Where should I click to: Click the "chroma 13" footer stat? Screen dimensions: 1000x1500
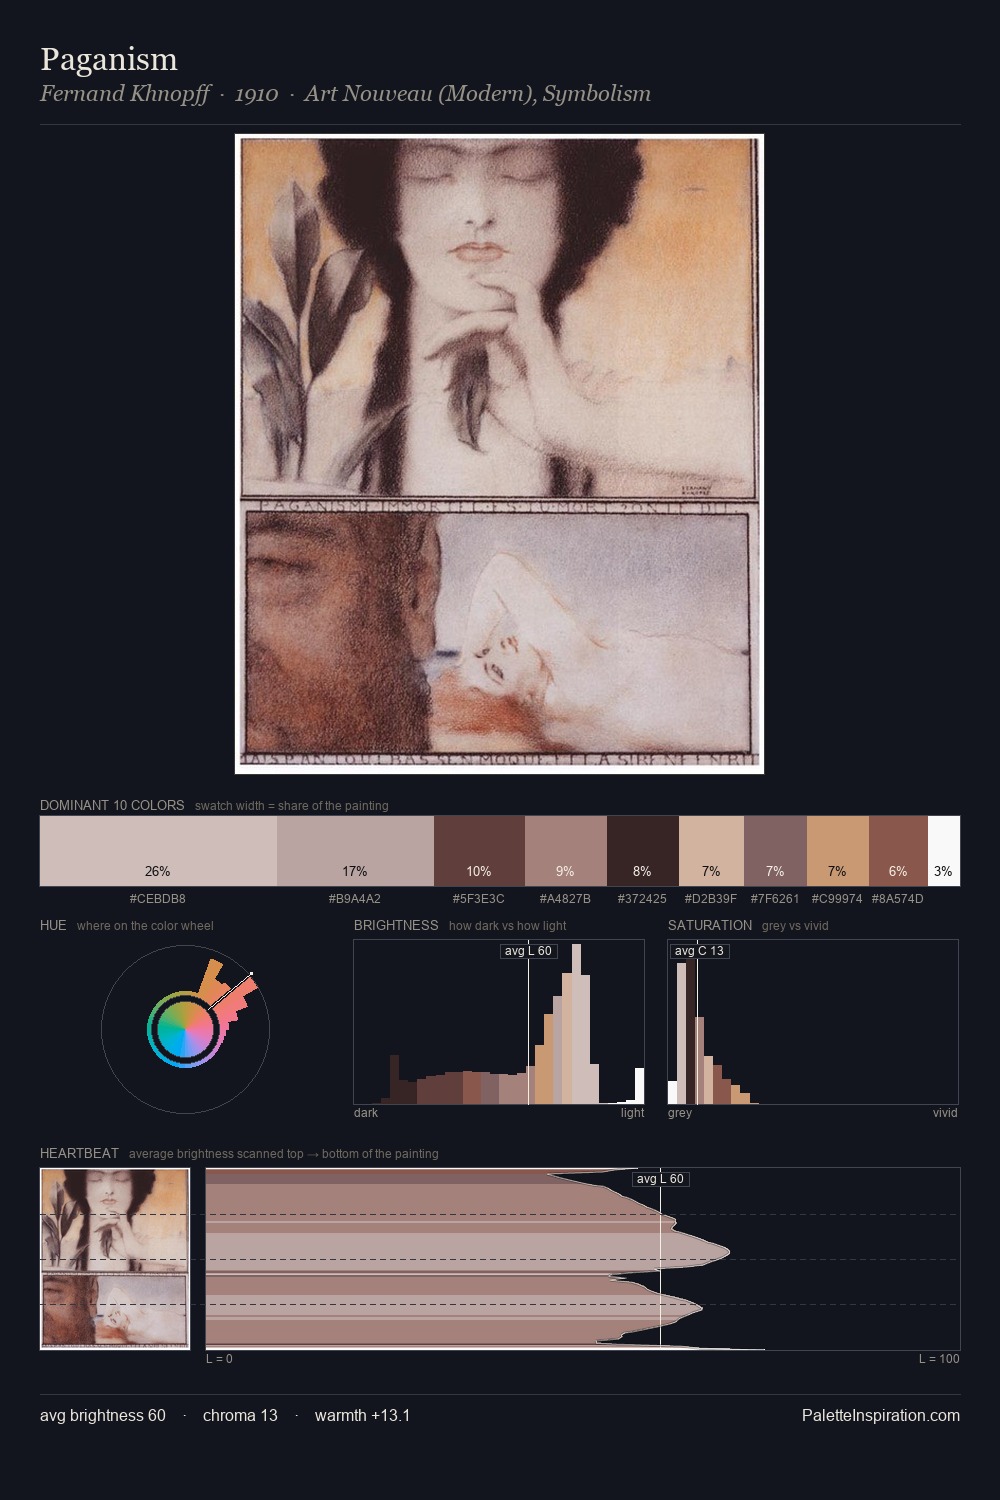(240, 1415)
